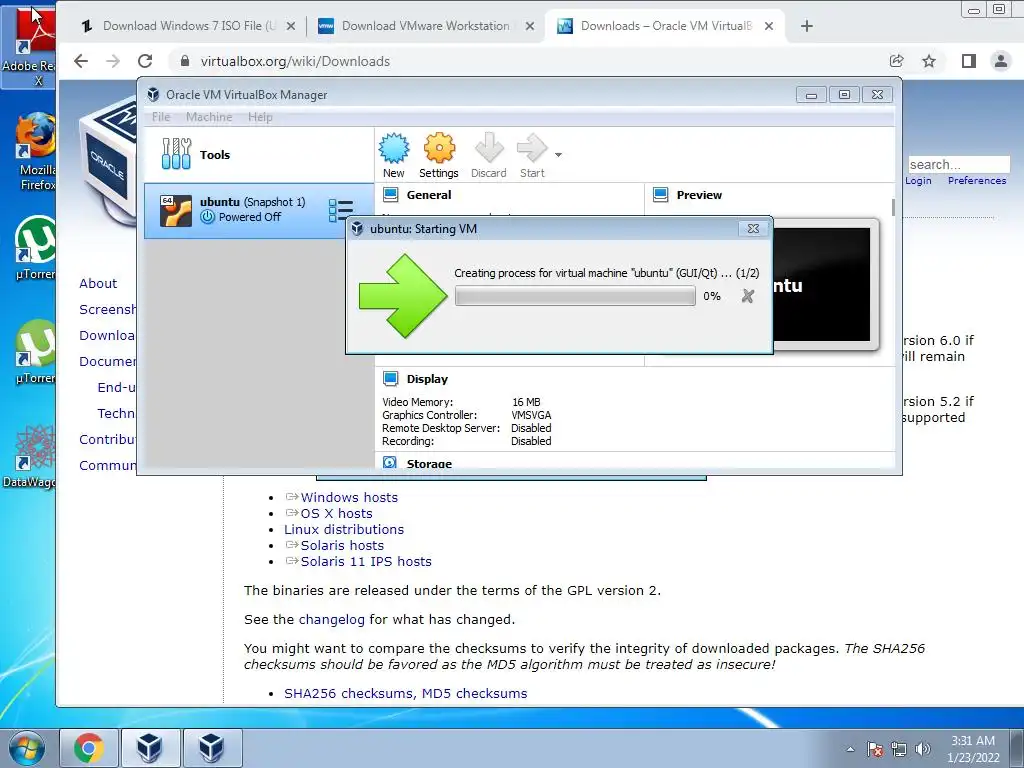Click the Chrome address bar URL
This screenshot has height=768, width=1024.
(x=295, y=61)
